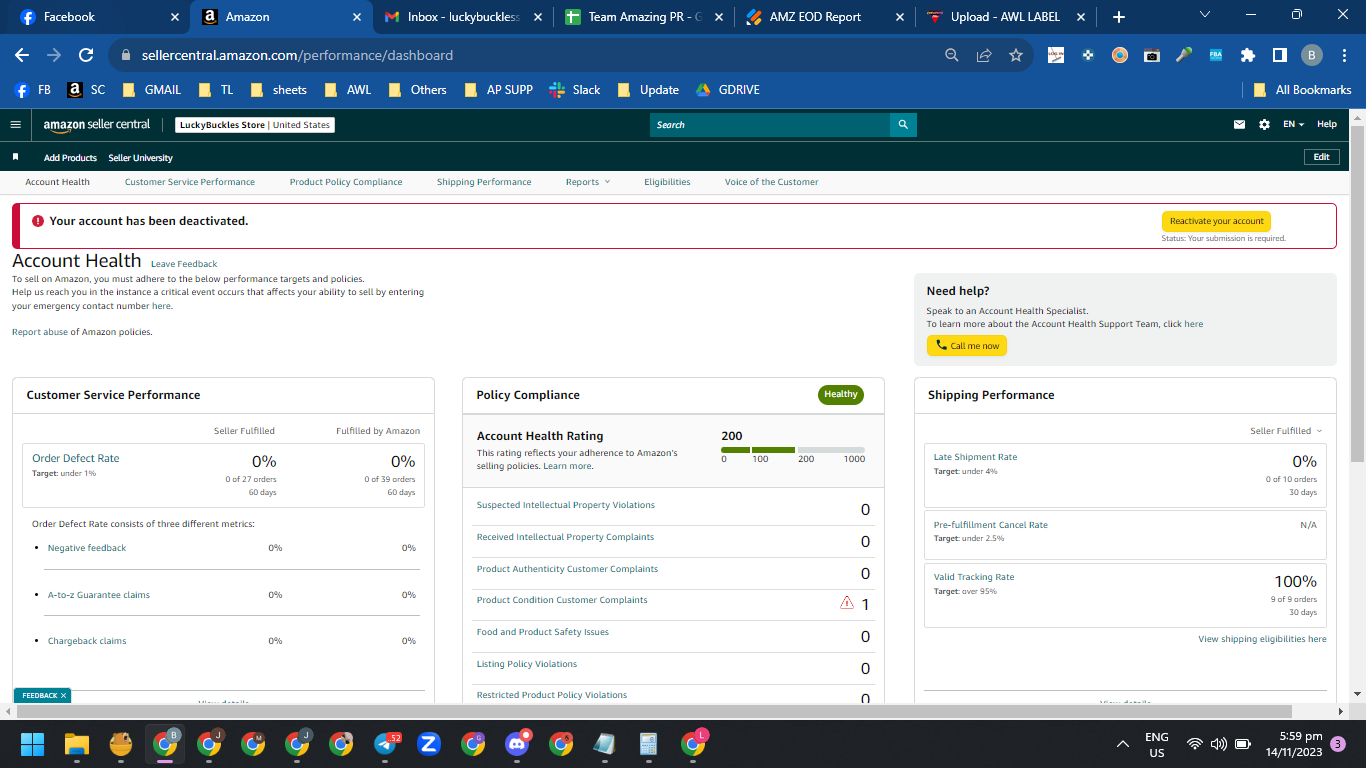The width and height of the screenshot is (1366, 768).
Task: Open the Seller Fulfilled shipping dropdown
Action: (1286, 431)
